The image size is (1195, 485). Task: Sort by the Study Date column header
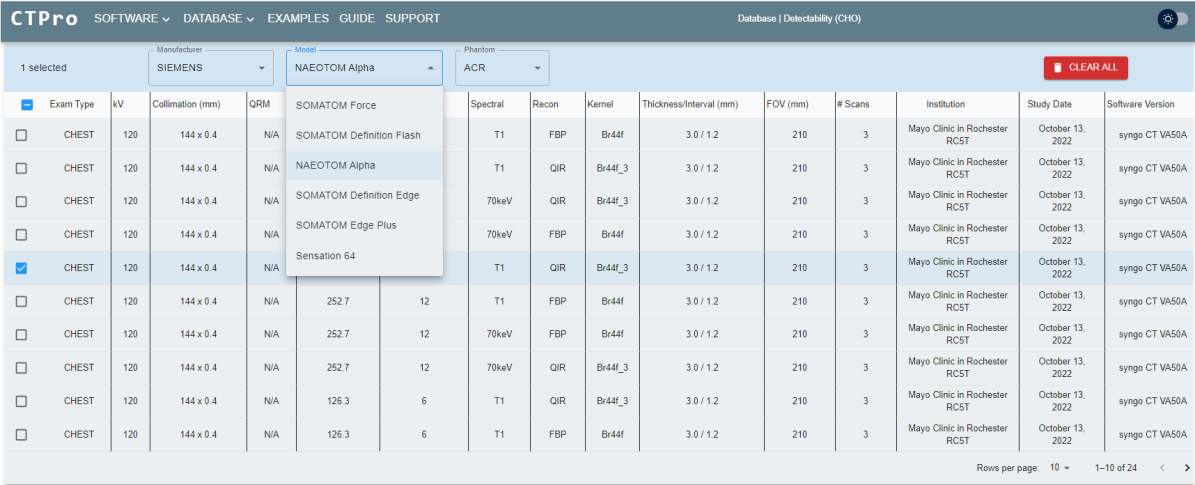pos(1049,104)
